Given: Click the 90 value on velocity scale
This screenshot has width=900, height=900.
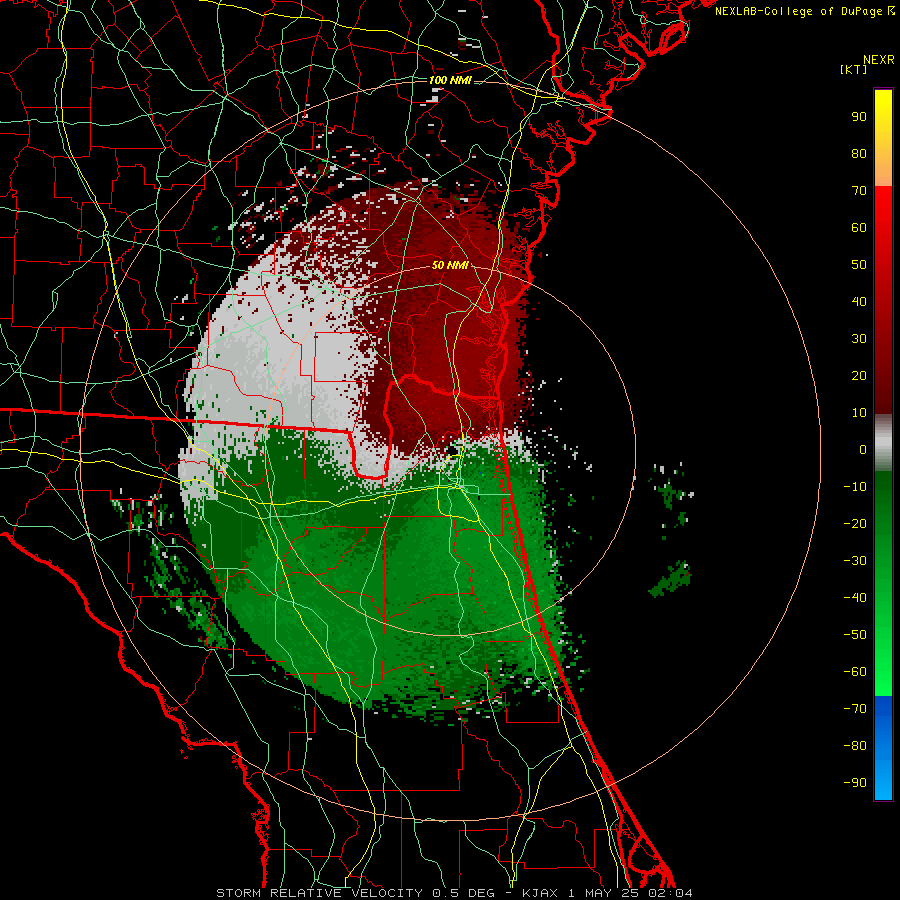Looking at the screenshot, I should (859, 117).
